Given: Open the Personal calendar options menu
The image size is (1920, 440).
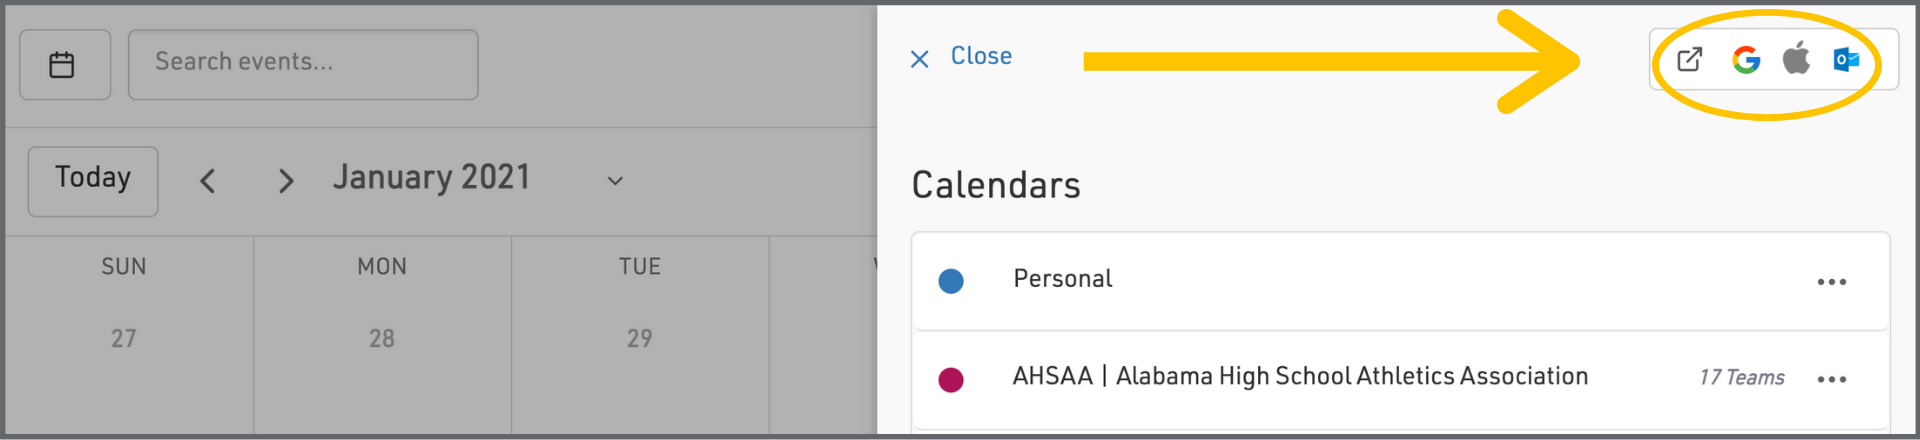Looking at the screenshot, I should pos(1831,282).
